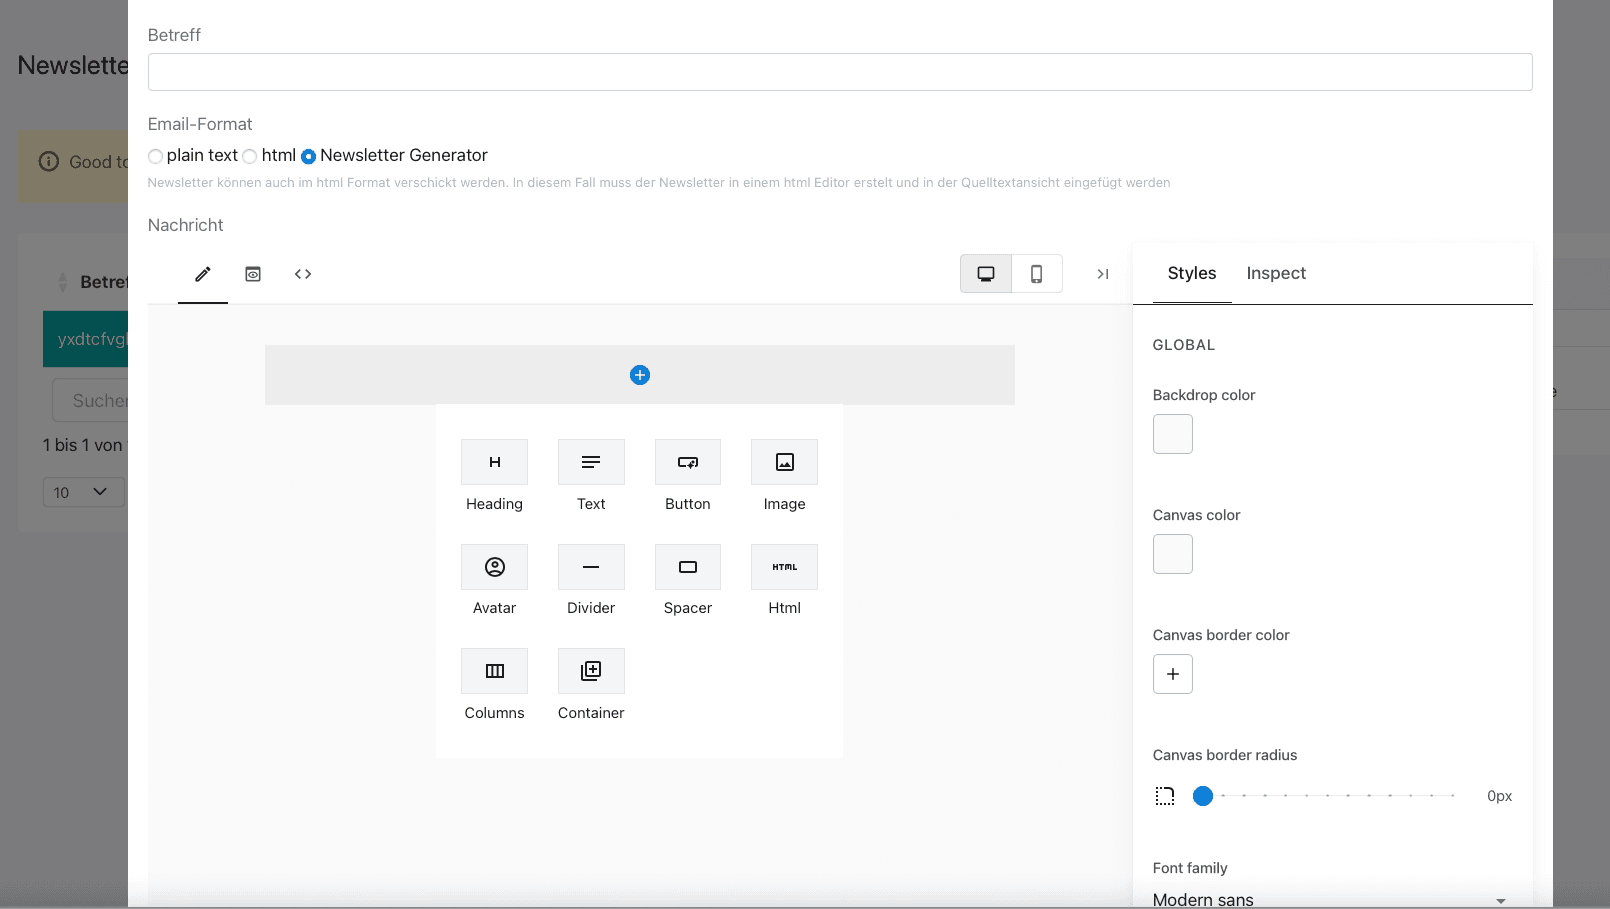Image resolution: width=1610 pixels, height=909 pixels.
Task: Insert an Image block
Action: tap(784, 462)
